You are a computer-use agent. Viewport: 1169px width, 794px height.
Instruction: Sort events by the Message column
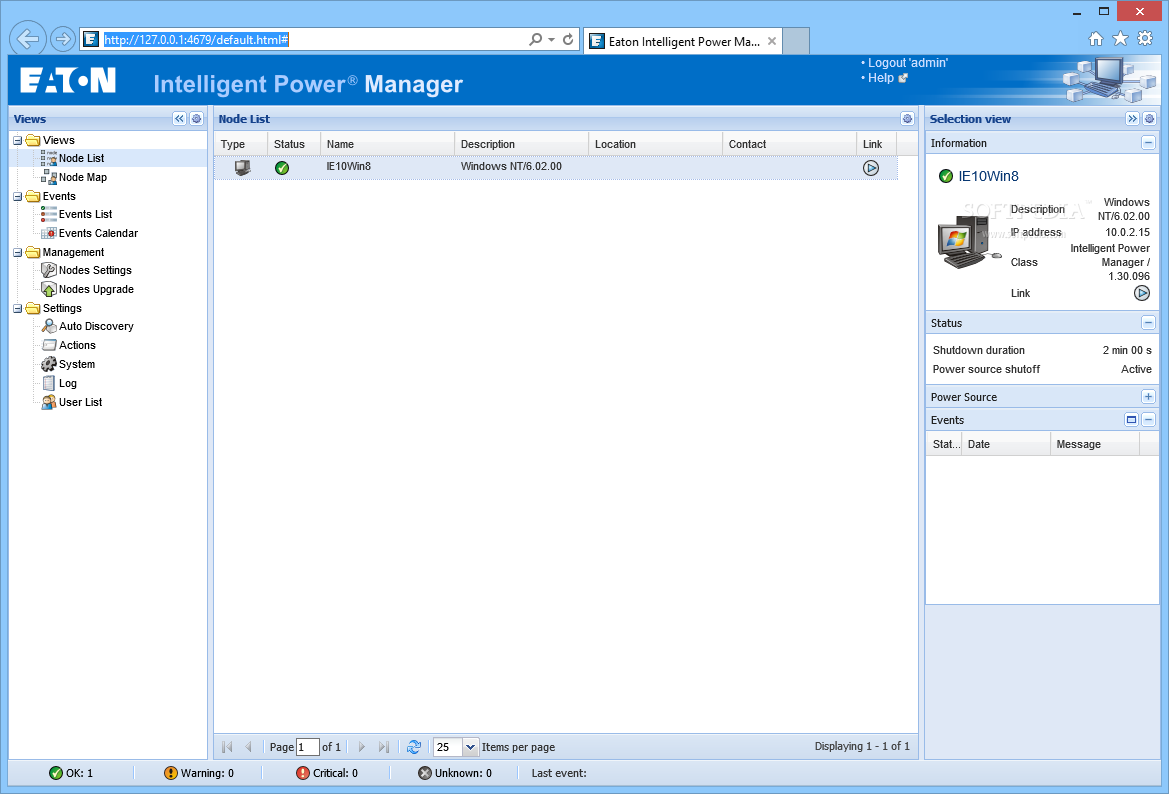point(1094,444)
